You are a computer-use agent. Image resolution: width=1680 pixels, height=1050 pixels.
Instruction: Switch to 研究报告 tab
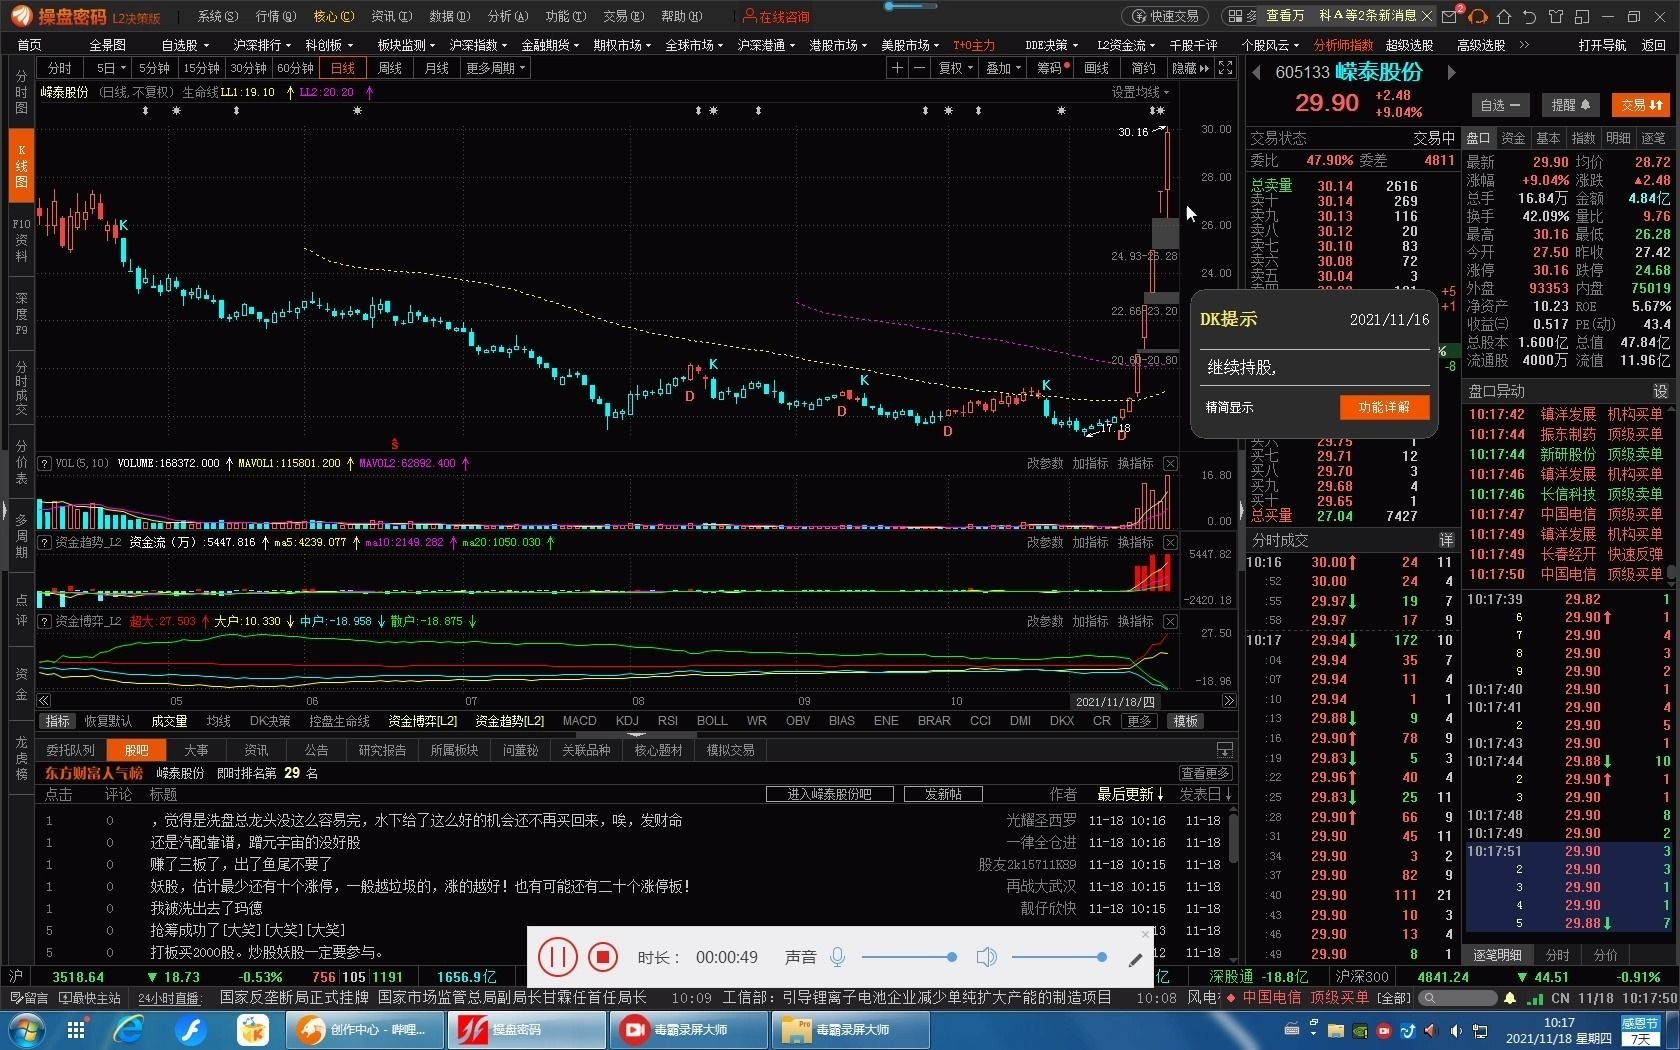[382, 750]
